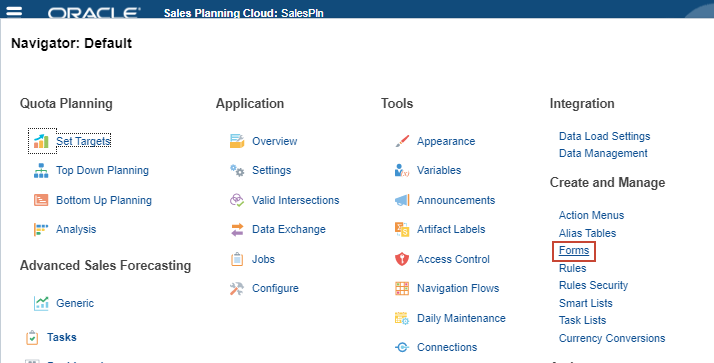Click the Appearance paintbrush icon
Screen dimensions: 714x363
(402, 141)
